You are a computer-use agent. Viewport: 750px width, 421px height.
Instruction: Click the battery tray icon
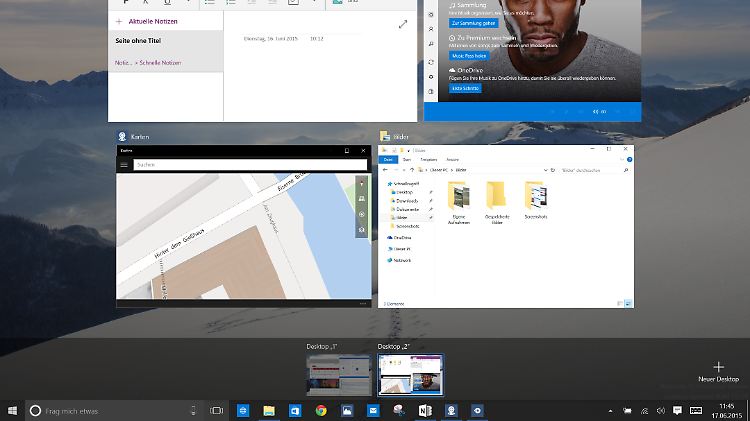click(x=627, y=411)
